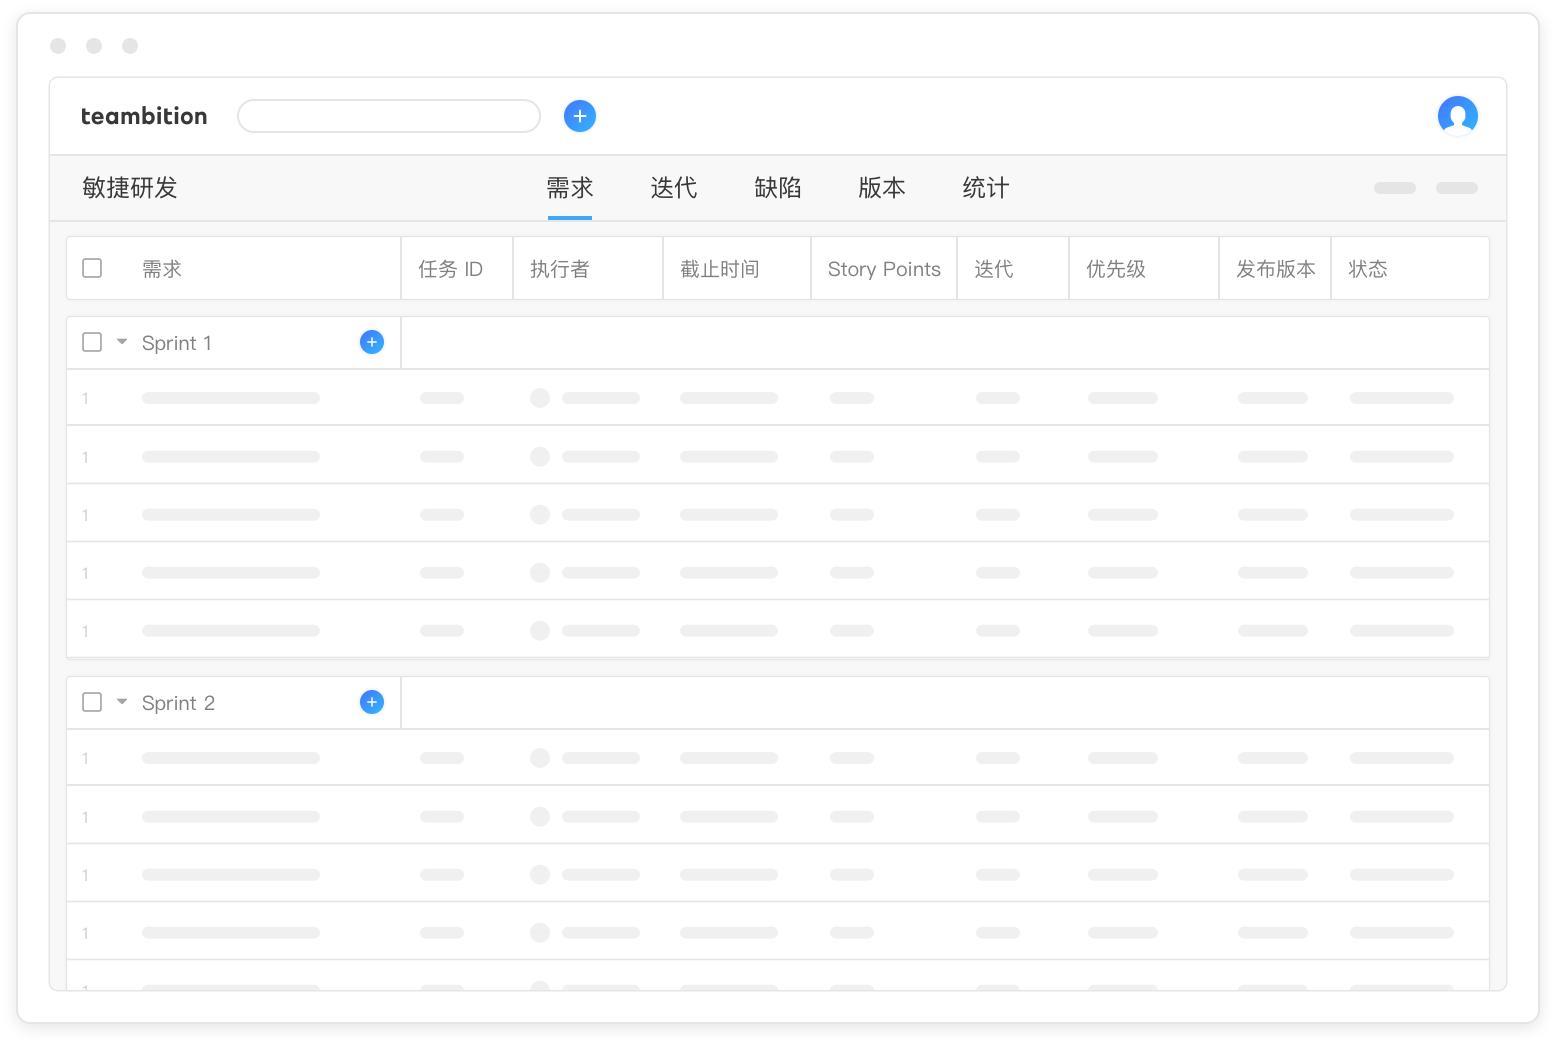
Task: Add a new item to Sprint 1
Action: (x=372, y=342)
